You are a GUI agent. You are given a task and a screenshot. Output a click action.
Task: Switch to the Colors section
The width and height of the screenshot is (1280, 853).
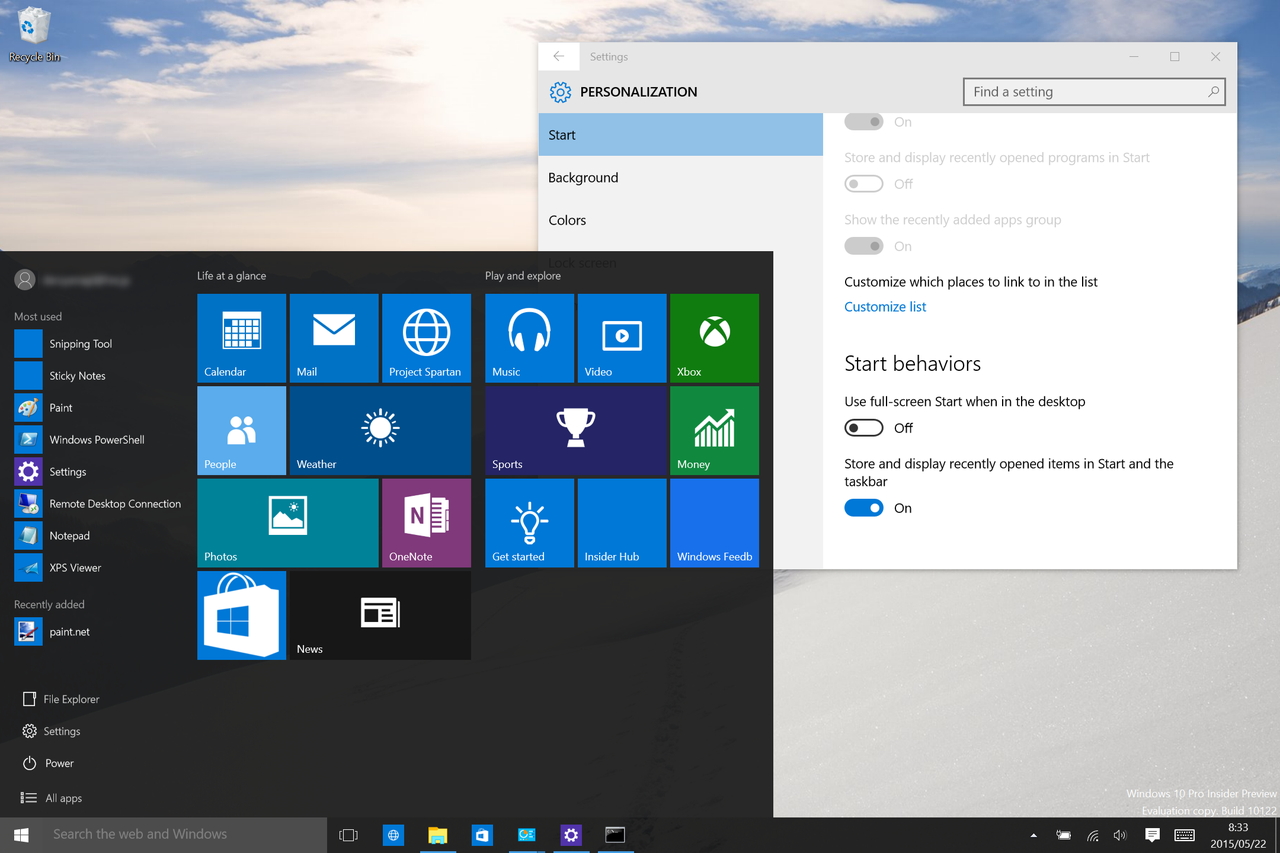click(681, 220)
